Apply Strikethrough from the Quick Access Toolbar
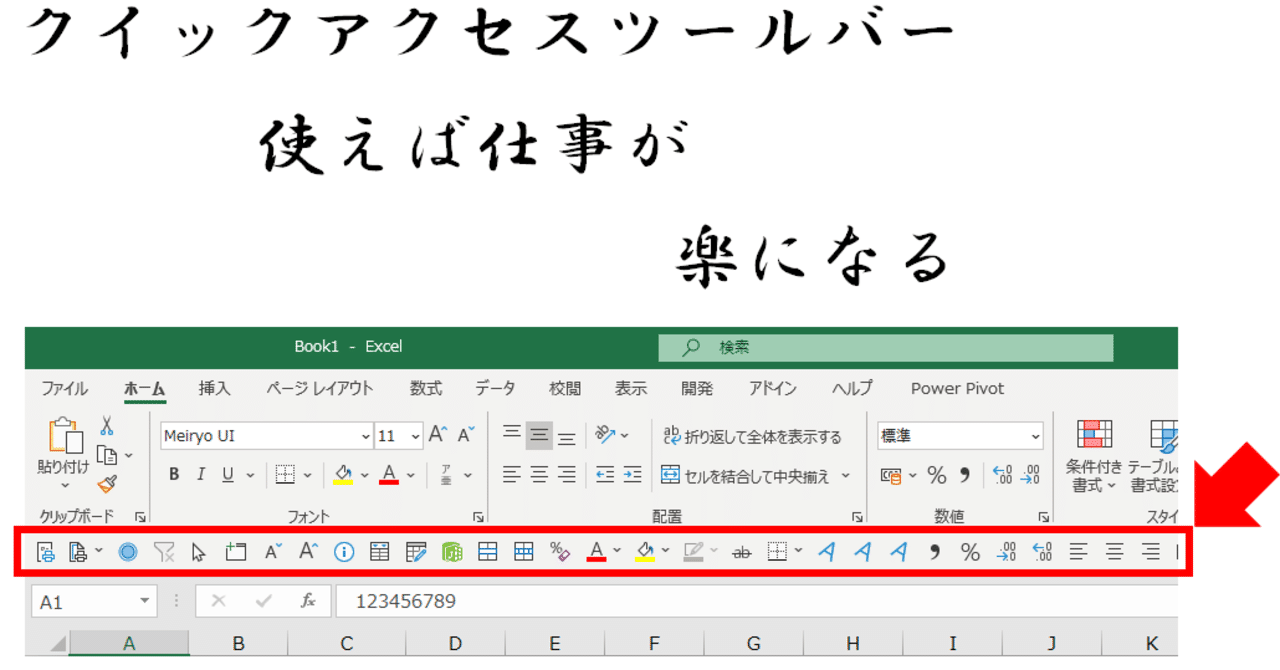 (741, 550)
